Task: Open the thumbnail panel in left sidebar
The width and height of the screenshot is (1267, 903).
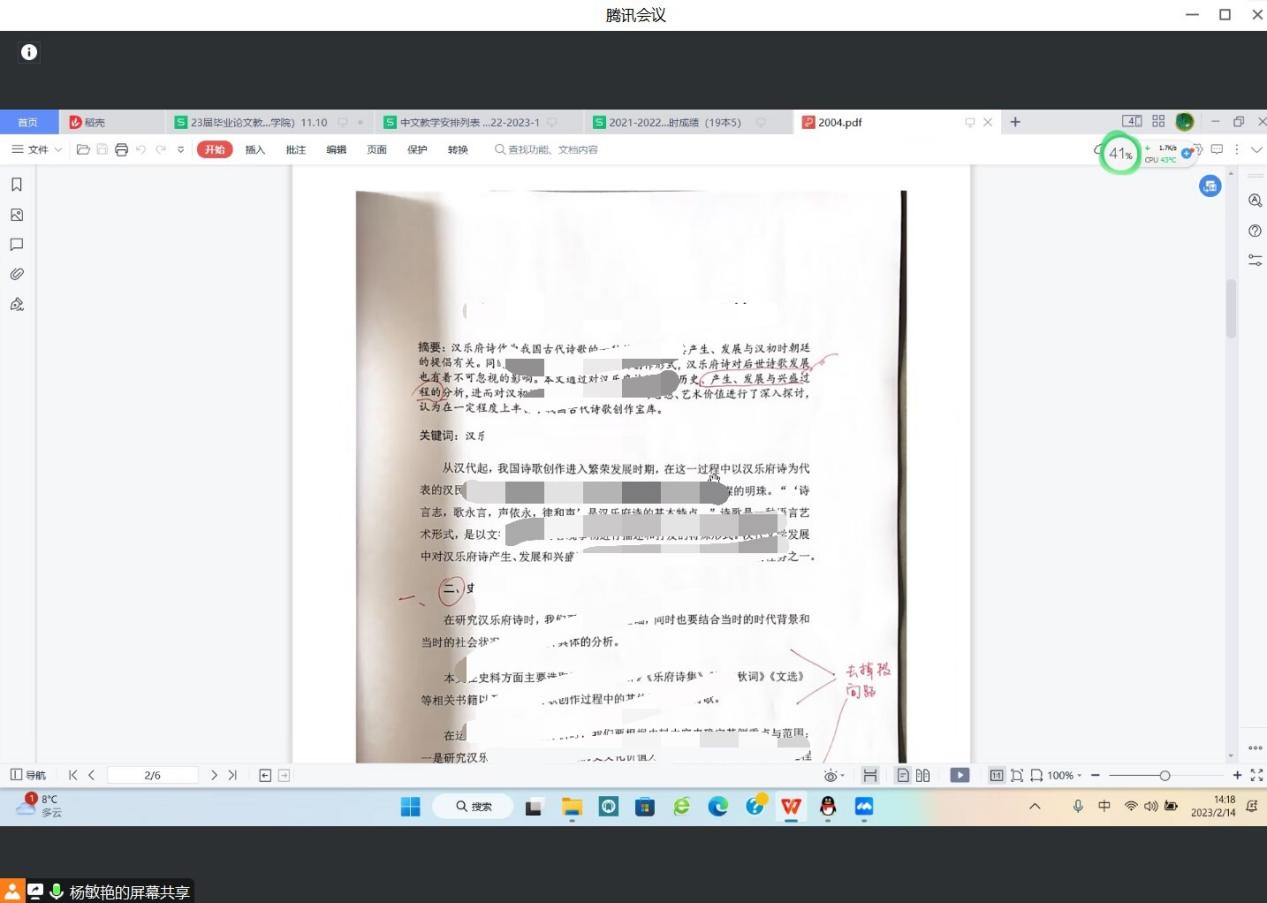Action: pos(16,215)
